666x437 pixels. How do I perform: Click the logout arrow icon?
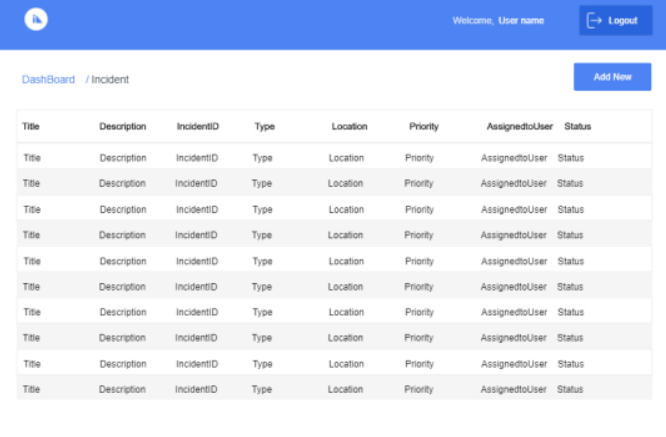point(594,20)
